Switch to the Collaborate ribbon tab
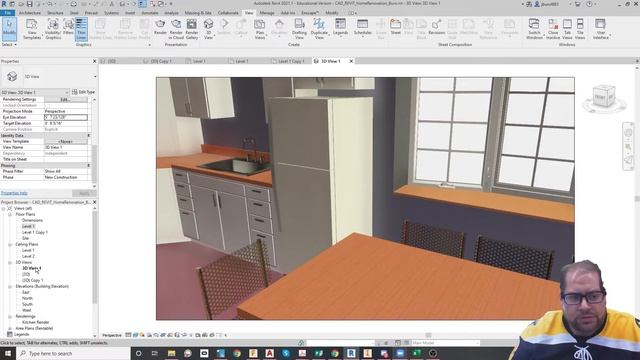Screen dimensions: 640x360 click(x=228, y=13)
